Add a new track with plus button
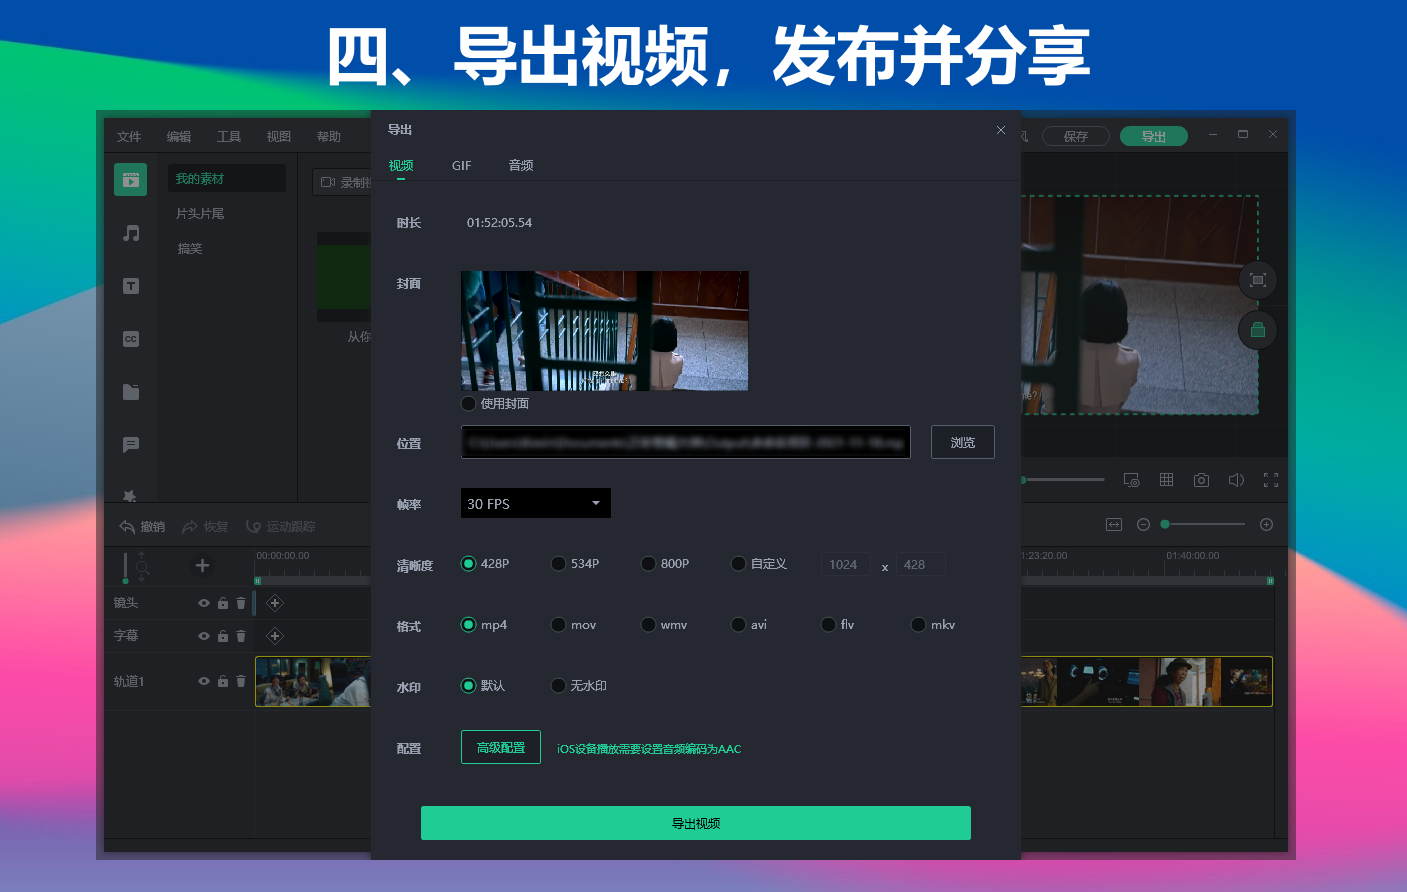The width and height of the screenshot is (1407, 892). [202, 566]
